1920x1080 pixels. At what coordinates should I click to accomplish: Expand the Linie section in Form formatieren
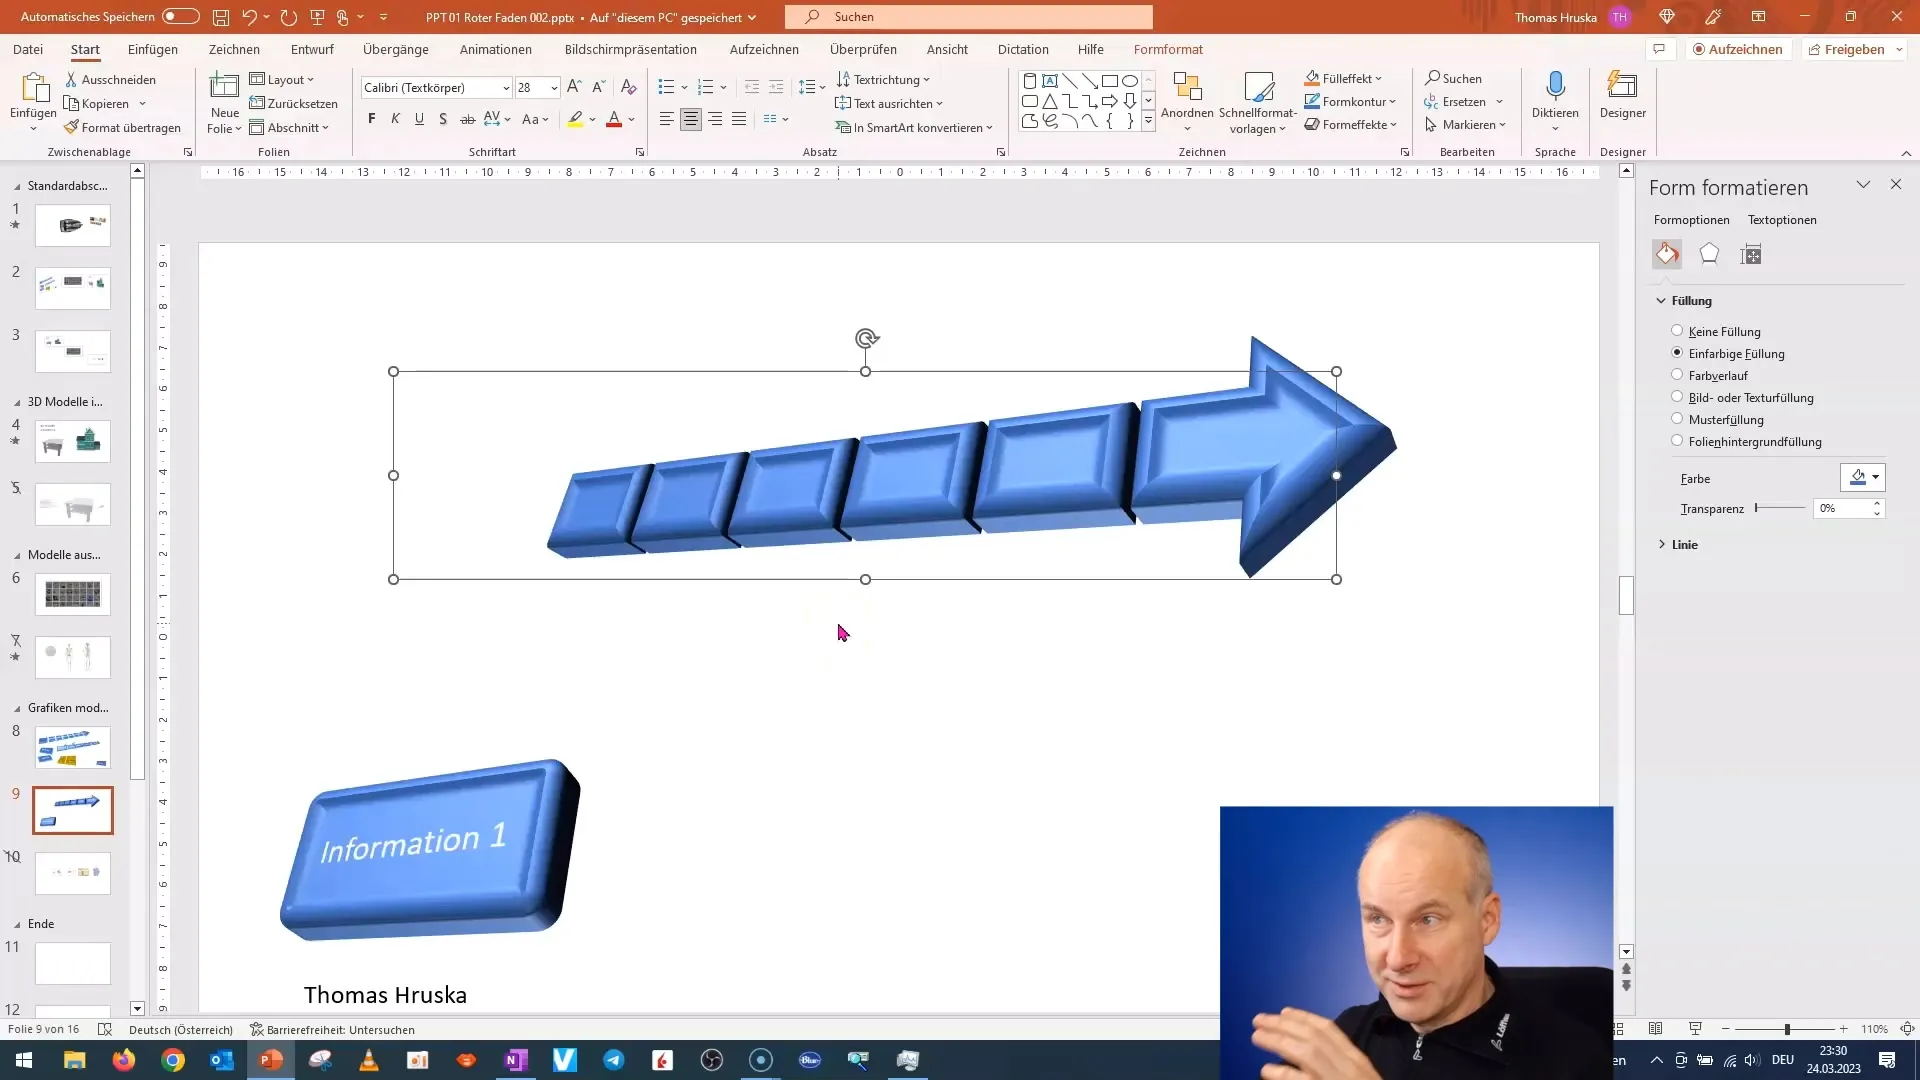pos(1687,543)
